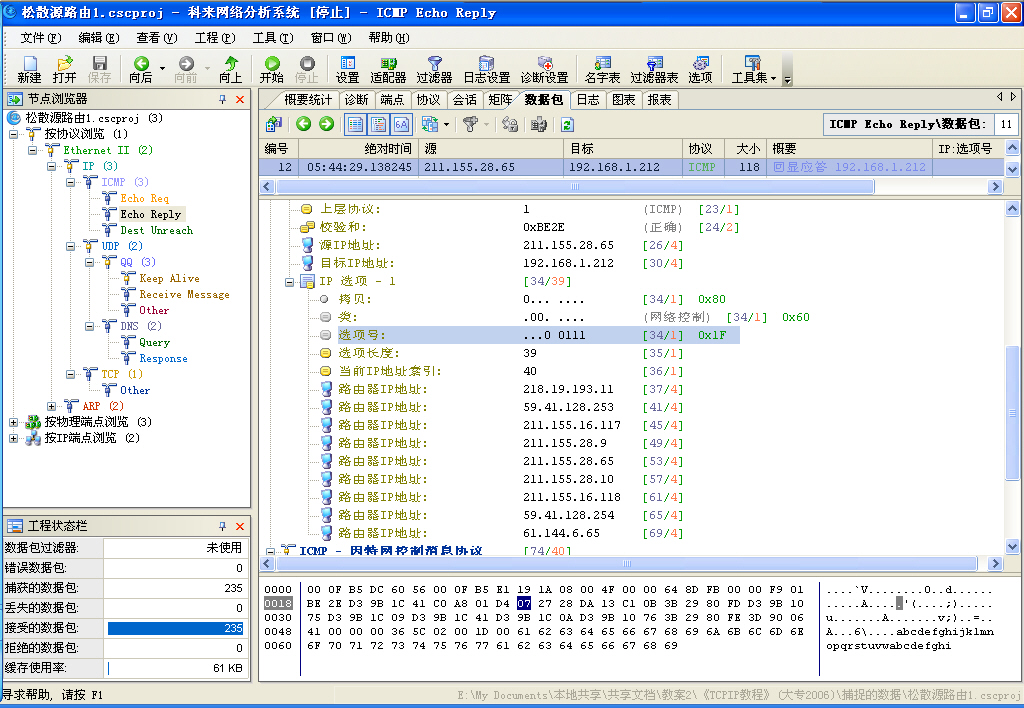This screenshot has width=1024, height=708.
Task: Toggle the packet list view button
Action: pos(355,124)
